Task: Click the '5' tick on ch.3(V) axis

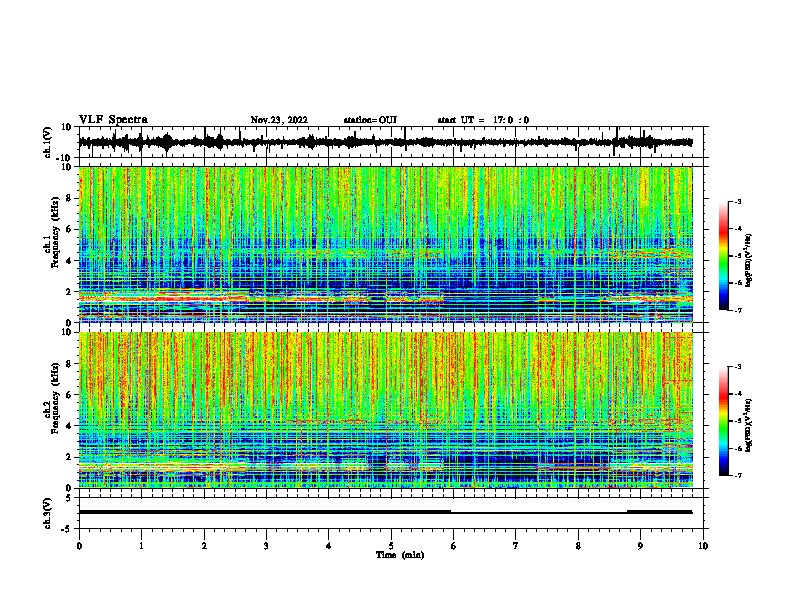Action: pyautogui.click(x=70, y=498)
